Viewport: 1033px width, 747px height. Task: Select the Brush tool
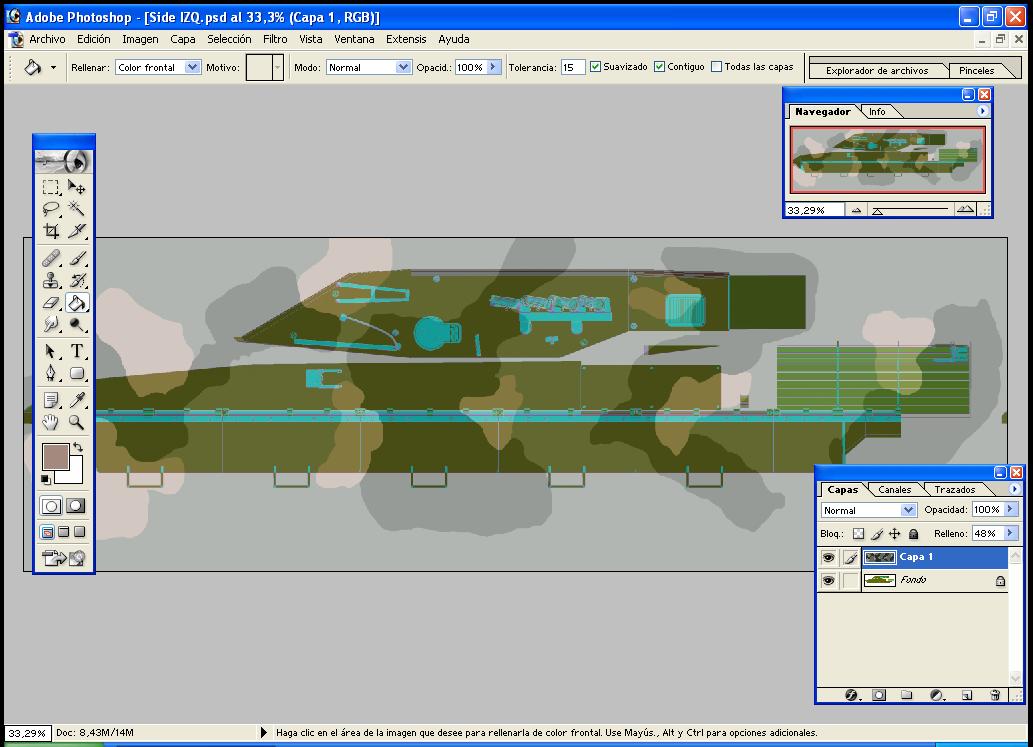tap(76, 258)
